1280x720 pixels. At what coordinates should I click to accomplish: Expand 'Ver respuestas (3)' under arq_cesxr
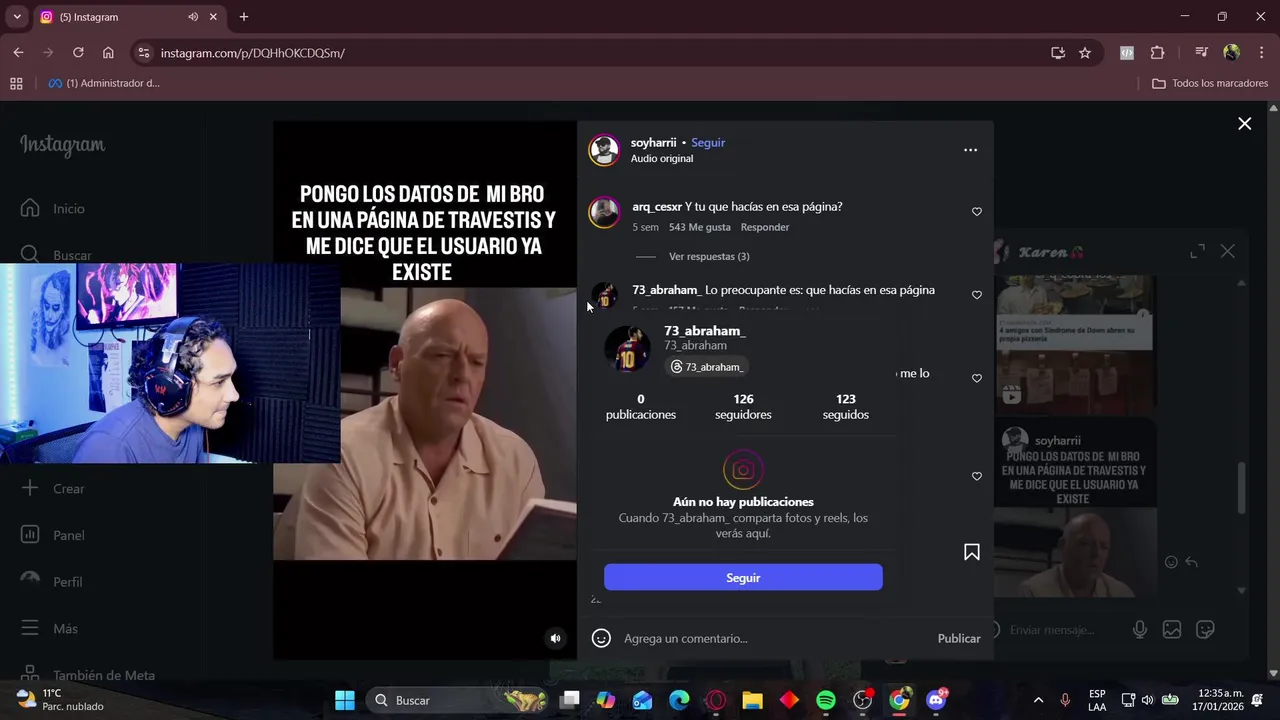tap(709, 256)
